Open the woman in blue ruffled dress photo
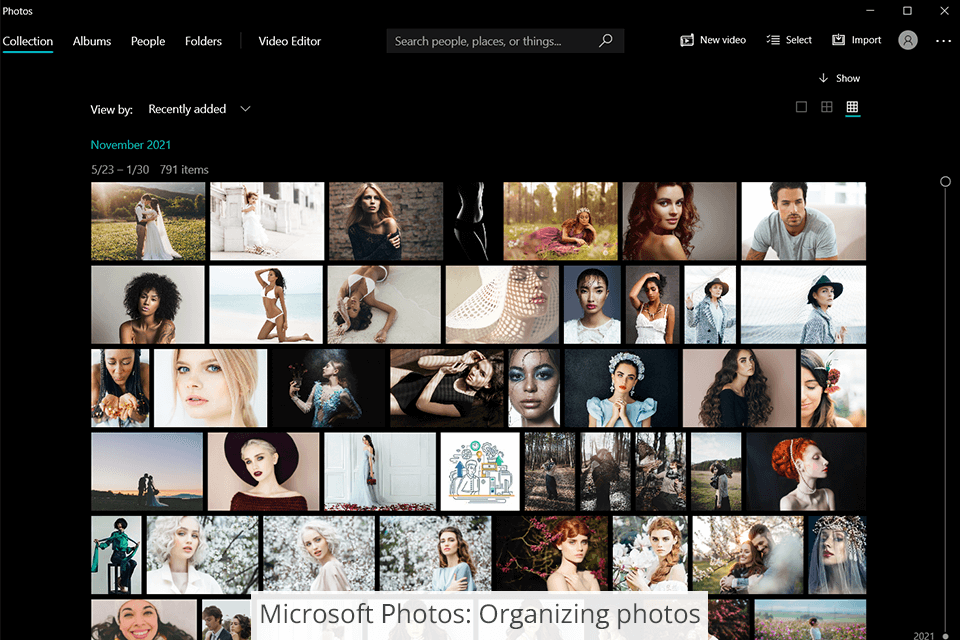 pyautogui.click(x=621, y=388)
